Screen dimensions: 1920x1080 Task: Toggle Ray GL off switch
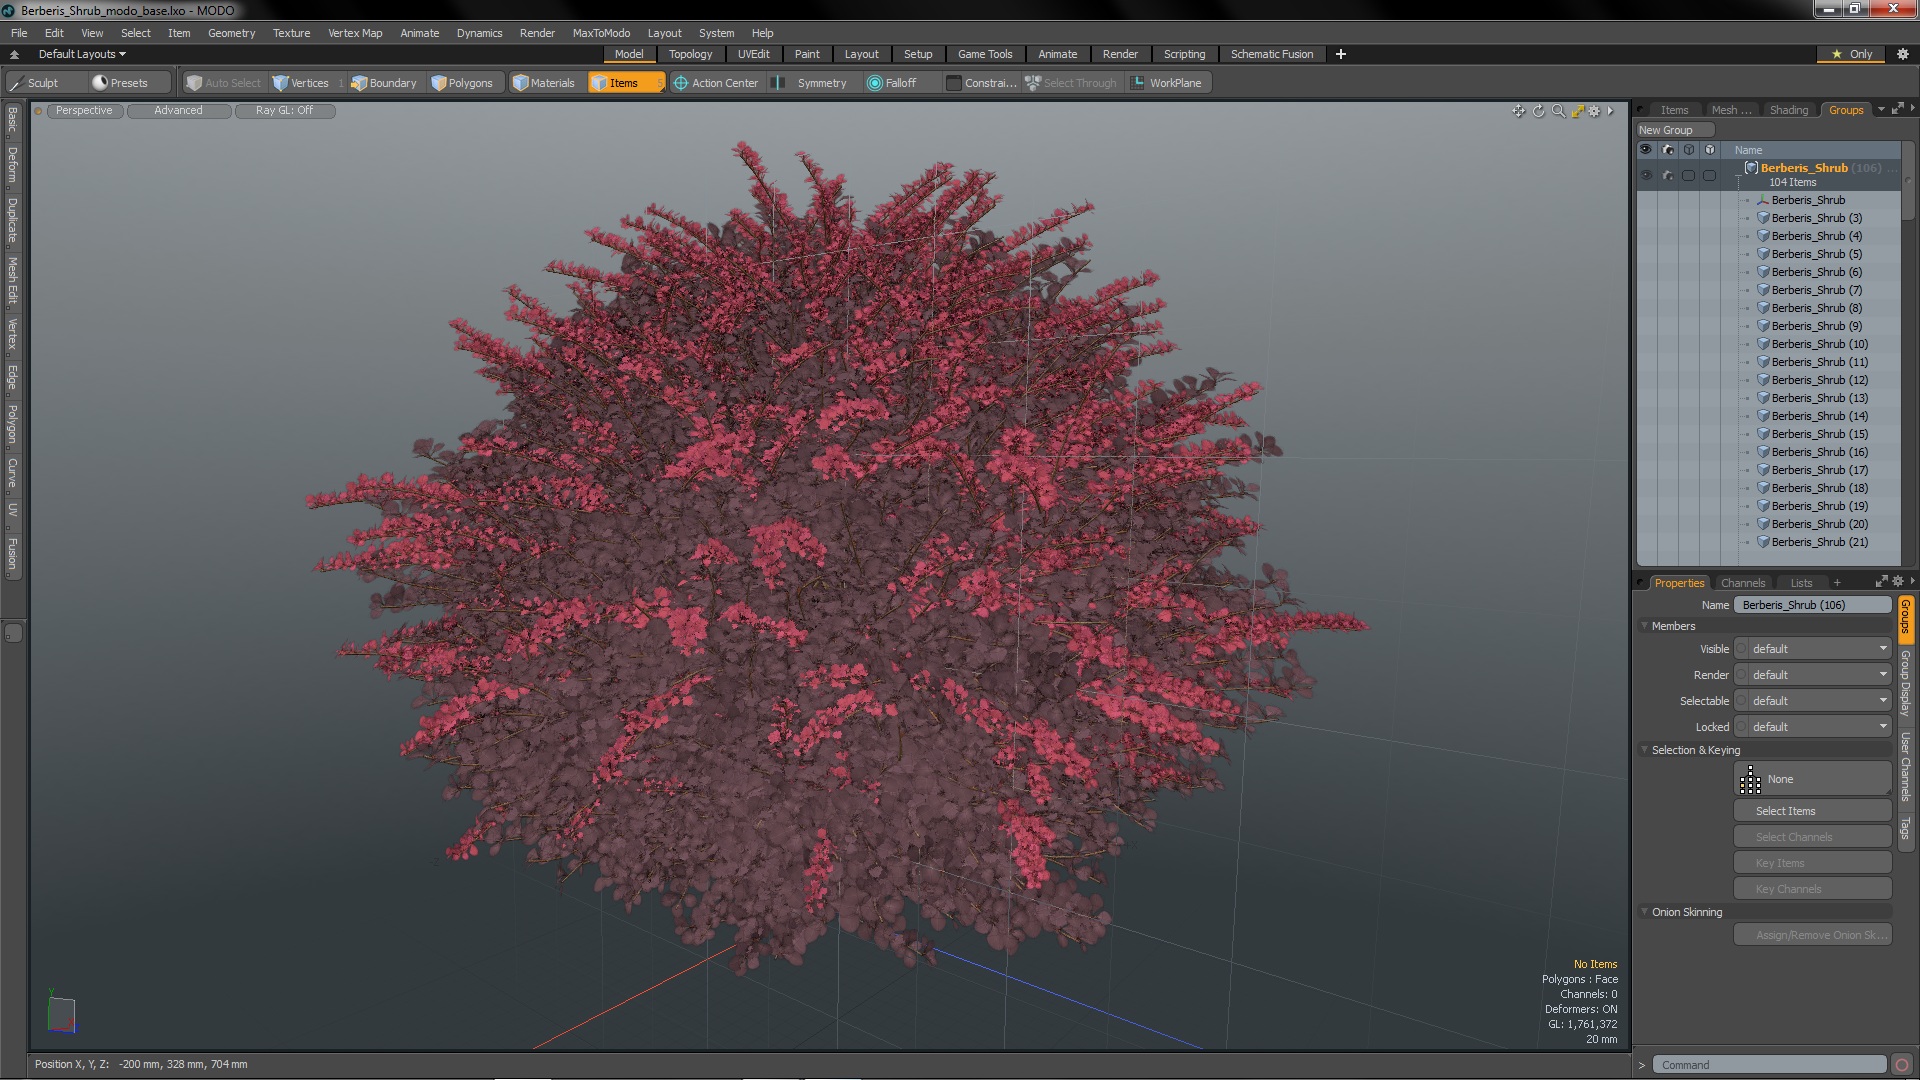[x=285, y=111]
